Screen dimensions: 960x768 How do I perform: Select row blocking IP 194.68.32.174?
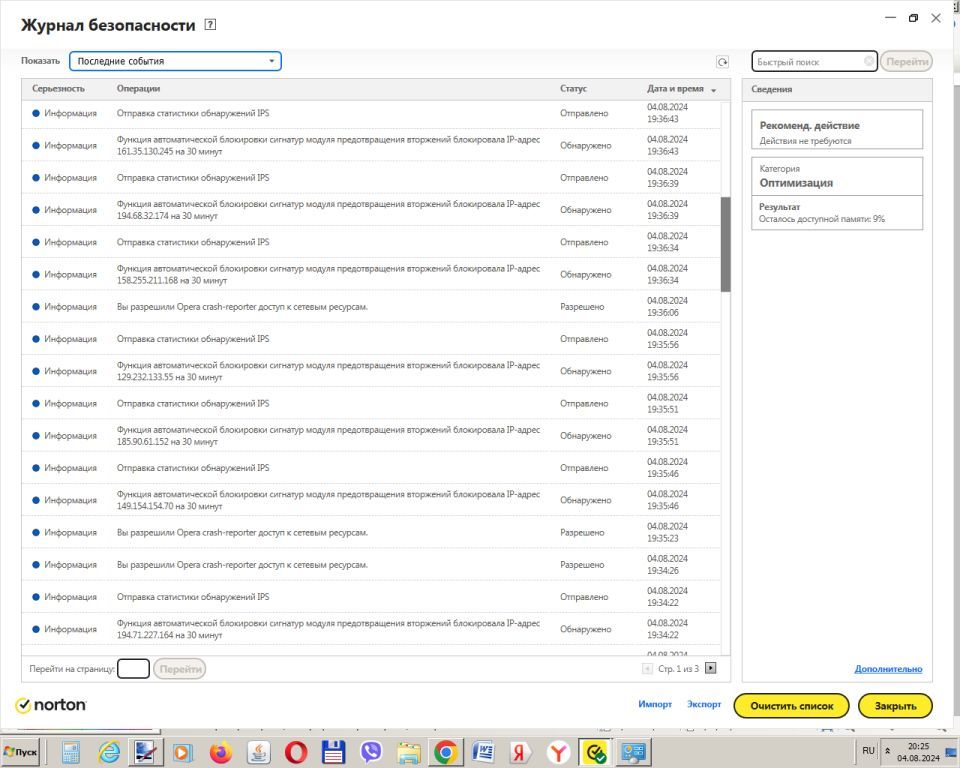(371, 209)
